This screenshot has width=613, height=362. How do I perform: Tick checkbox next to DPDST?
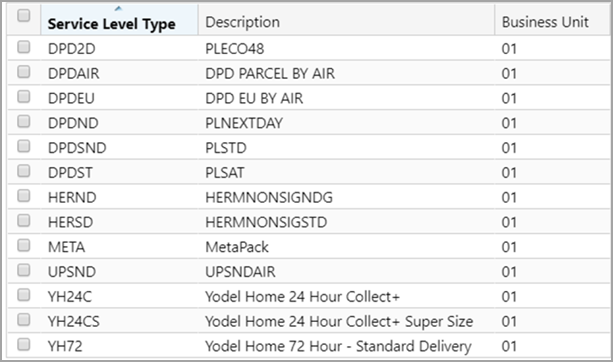[24, 171]
